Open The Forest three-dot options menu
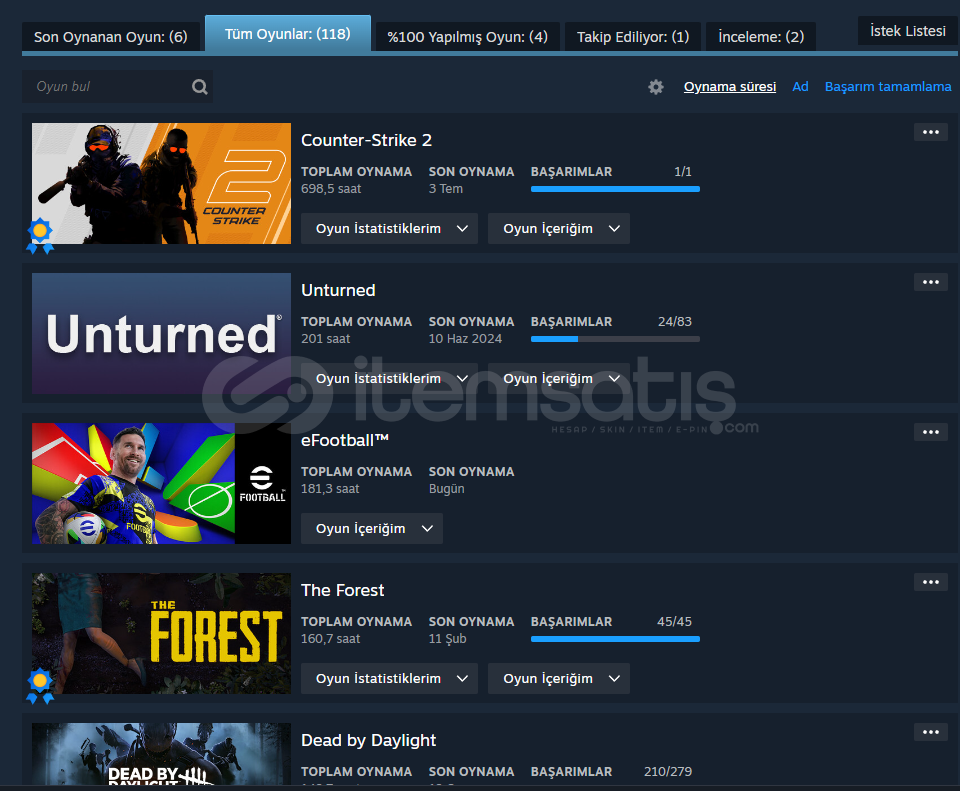This screenshot has width=960, height=791. [x=931, y=582]
